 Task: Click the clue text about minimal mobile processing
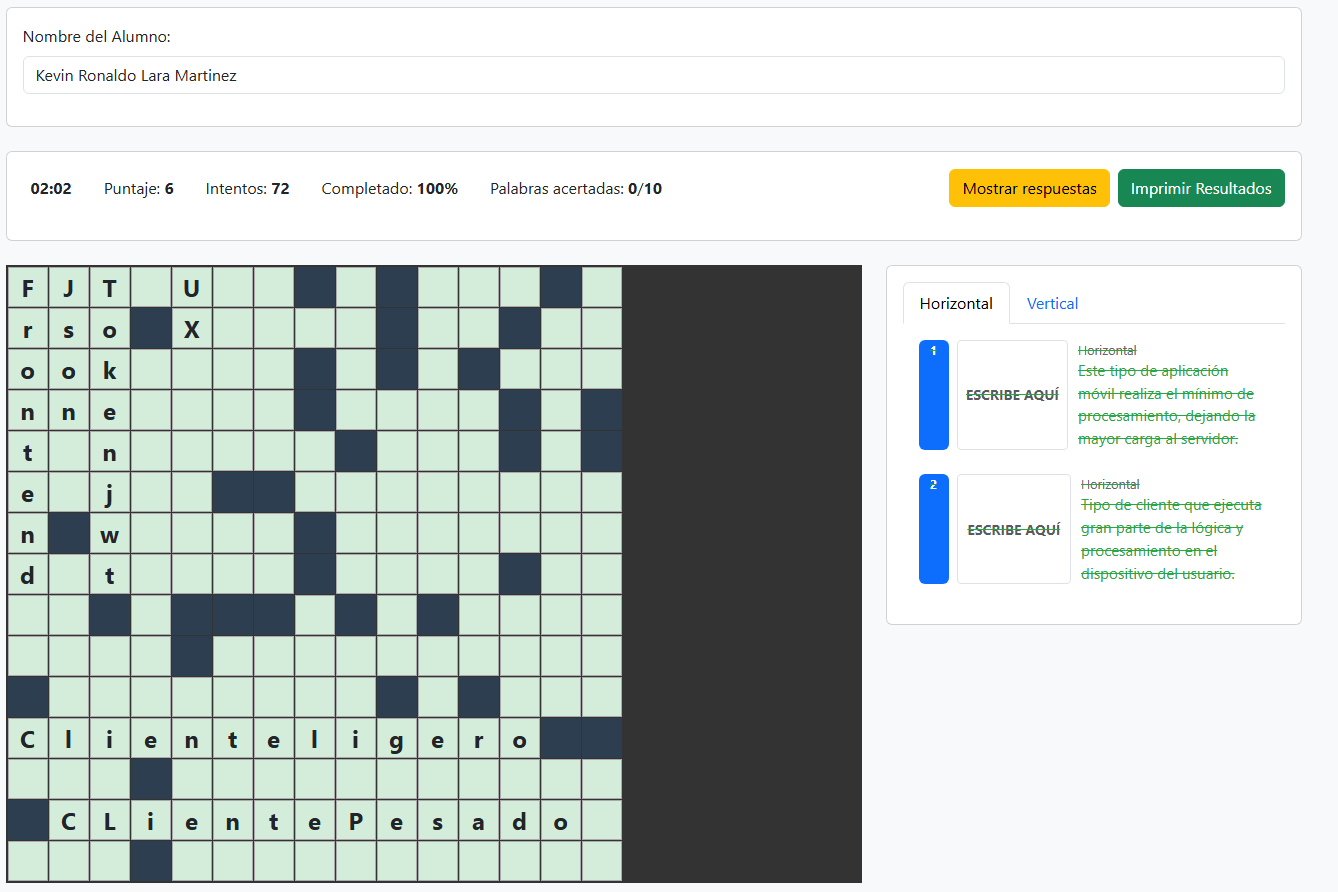(x=1167, y=405)
